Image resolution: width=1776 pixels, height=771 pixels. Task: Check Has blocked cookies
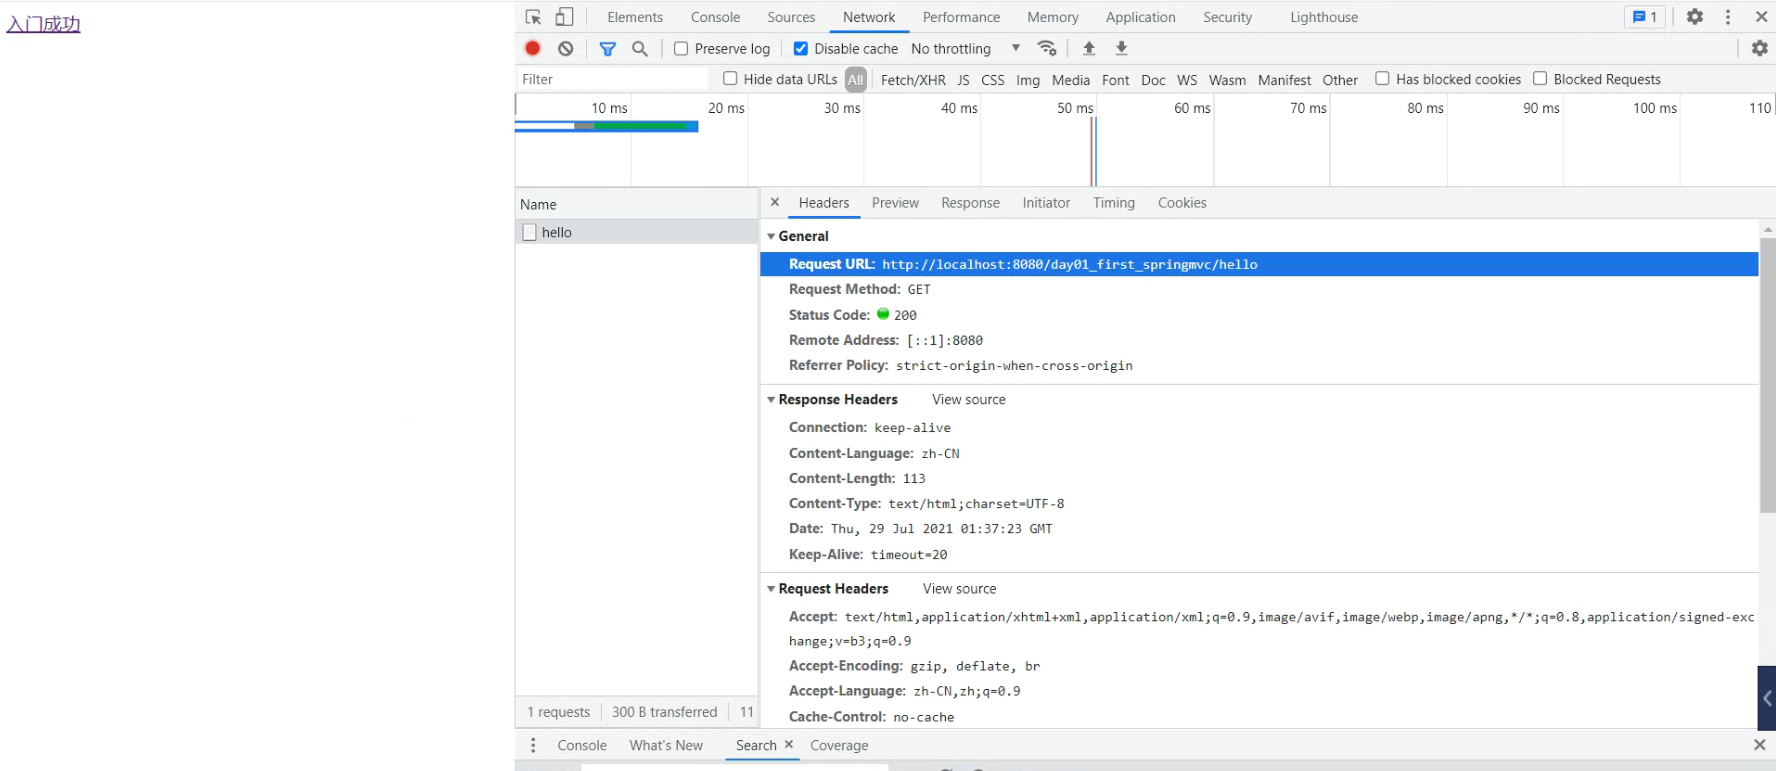[x=1382, y=78]
